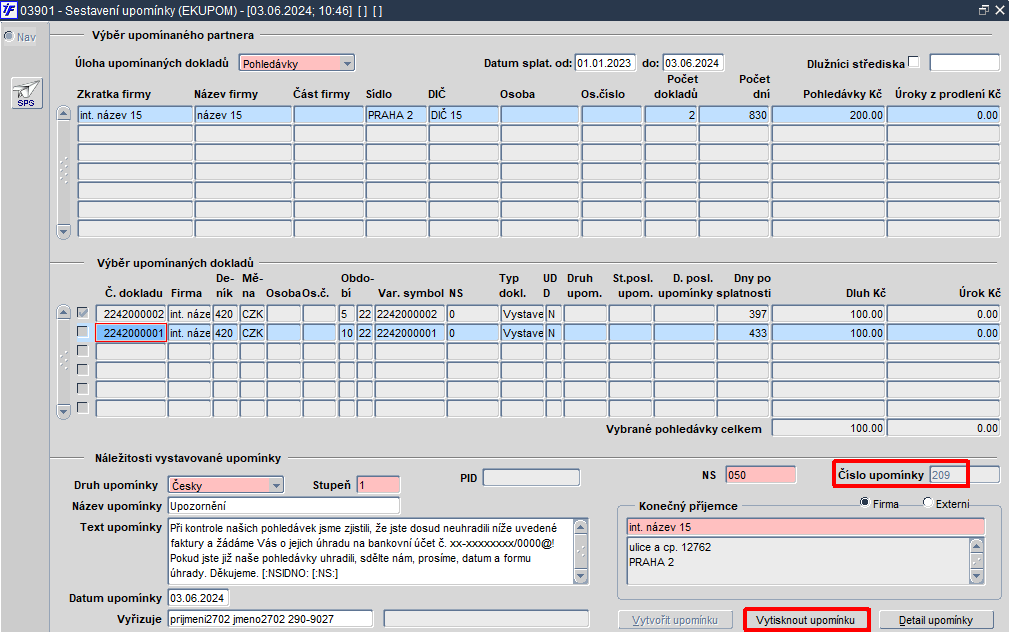Check the box for document 2242000001

[x=83, y=332]
